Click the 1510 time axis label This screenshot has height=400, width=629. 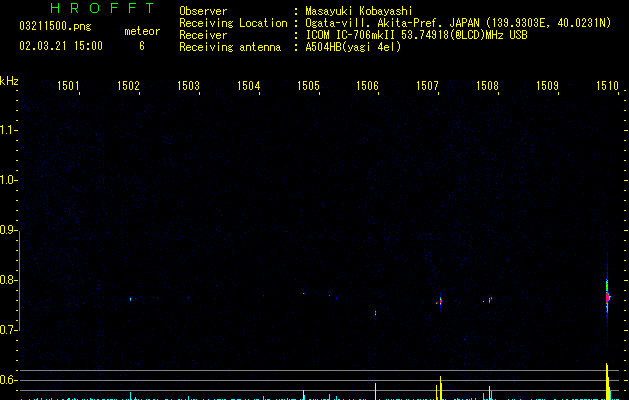607,86
